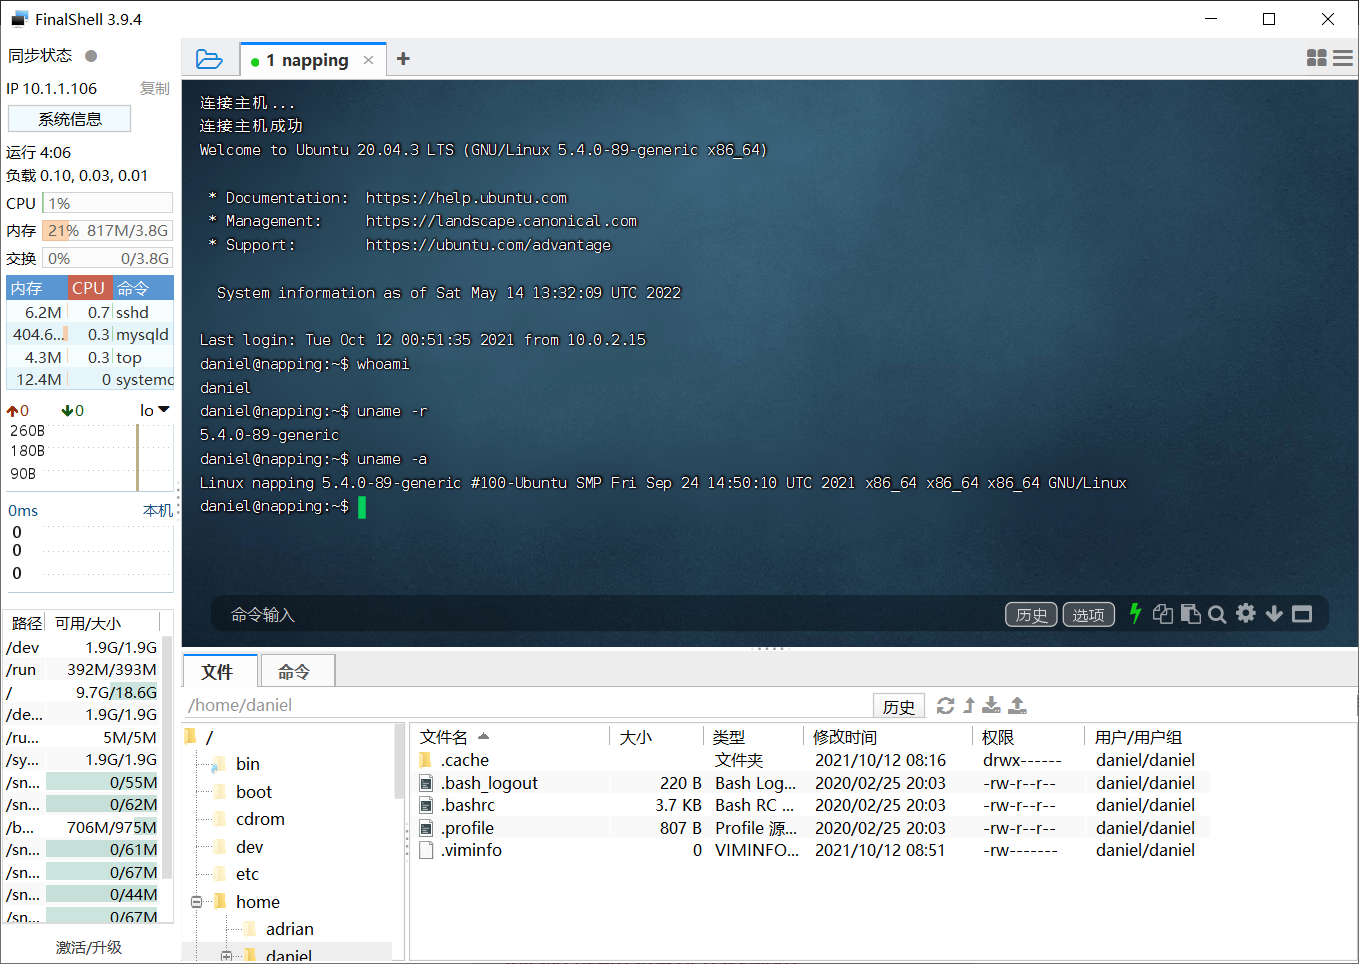
Task: Select the bin folder in tree
Action: (247, 764)
